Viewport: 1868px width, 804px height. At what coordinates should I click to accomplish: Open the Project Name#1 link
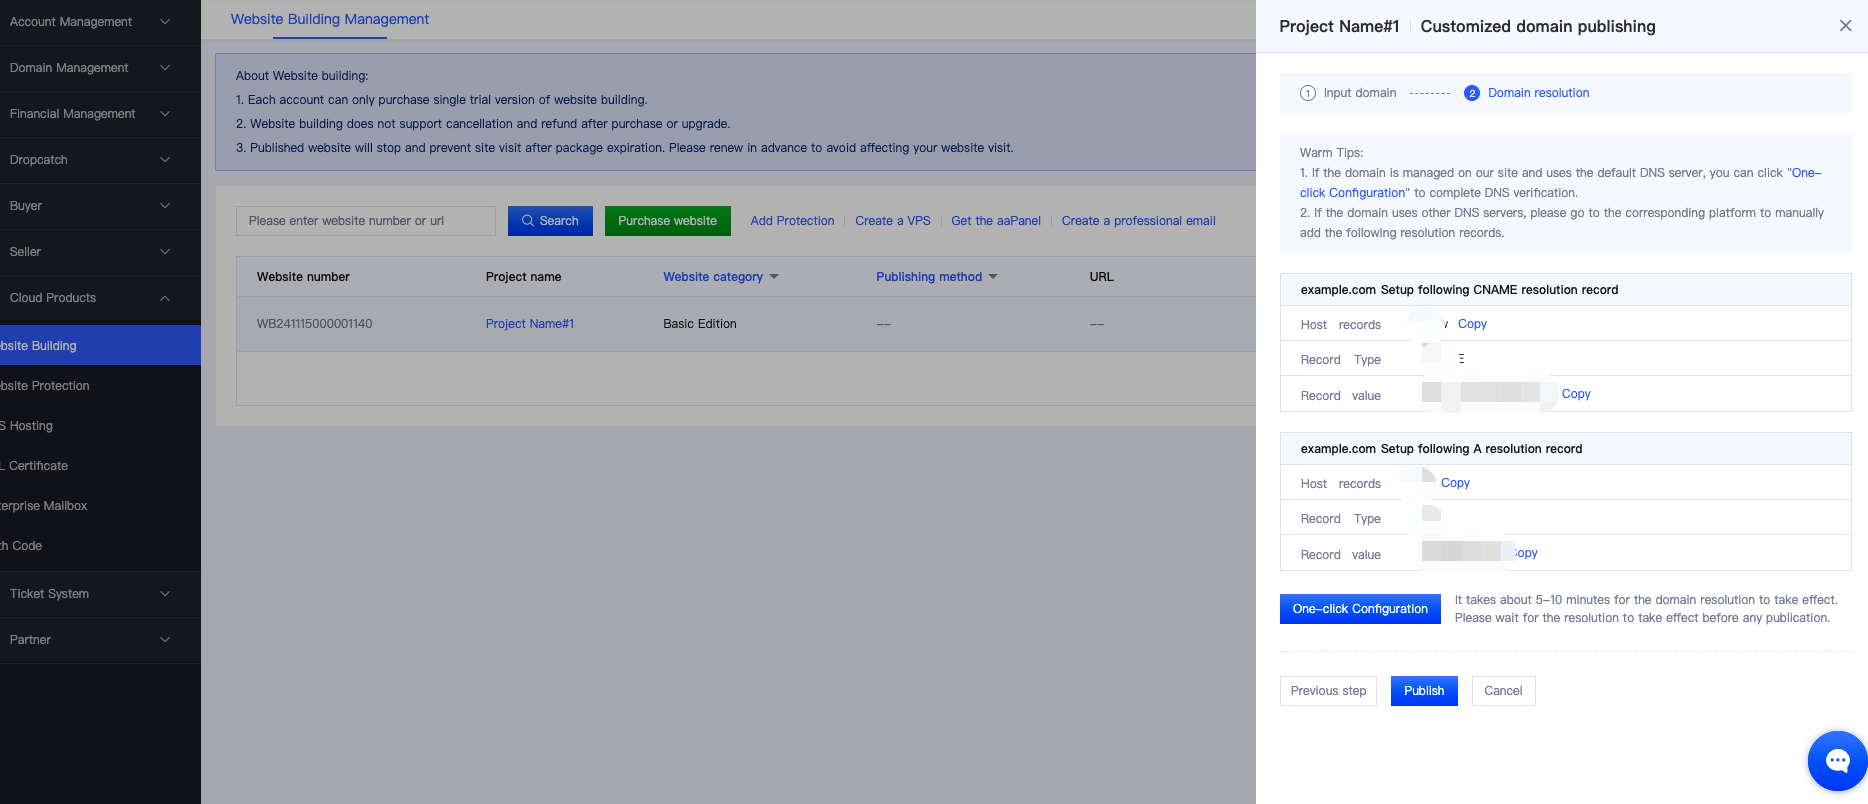(529, 324)
